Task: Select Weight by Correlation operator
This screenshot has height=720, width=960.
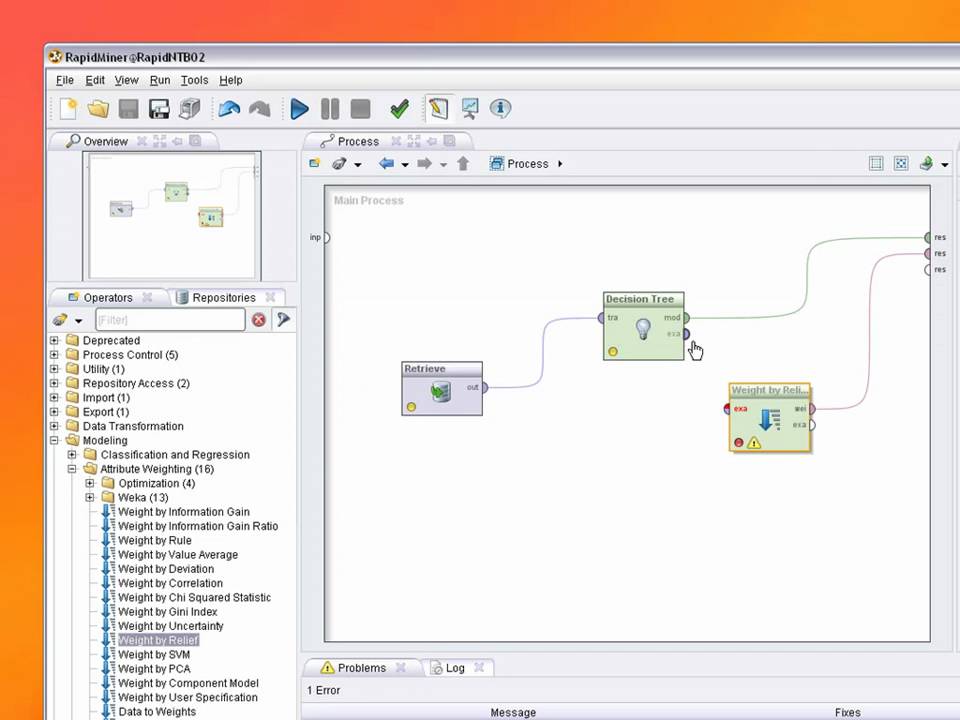Action: coord(170,583)
